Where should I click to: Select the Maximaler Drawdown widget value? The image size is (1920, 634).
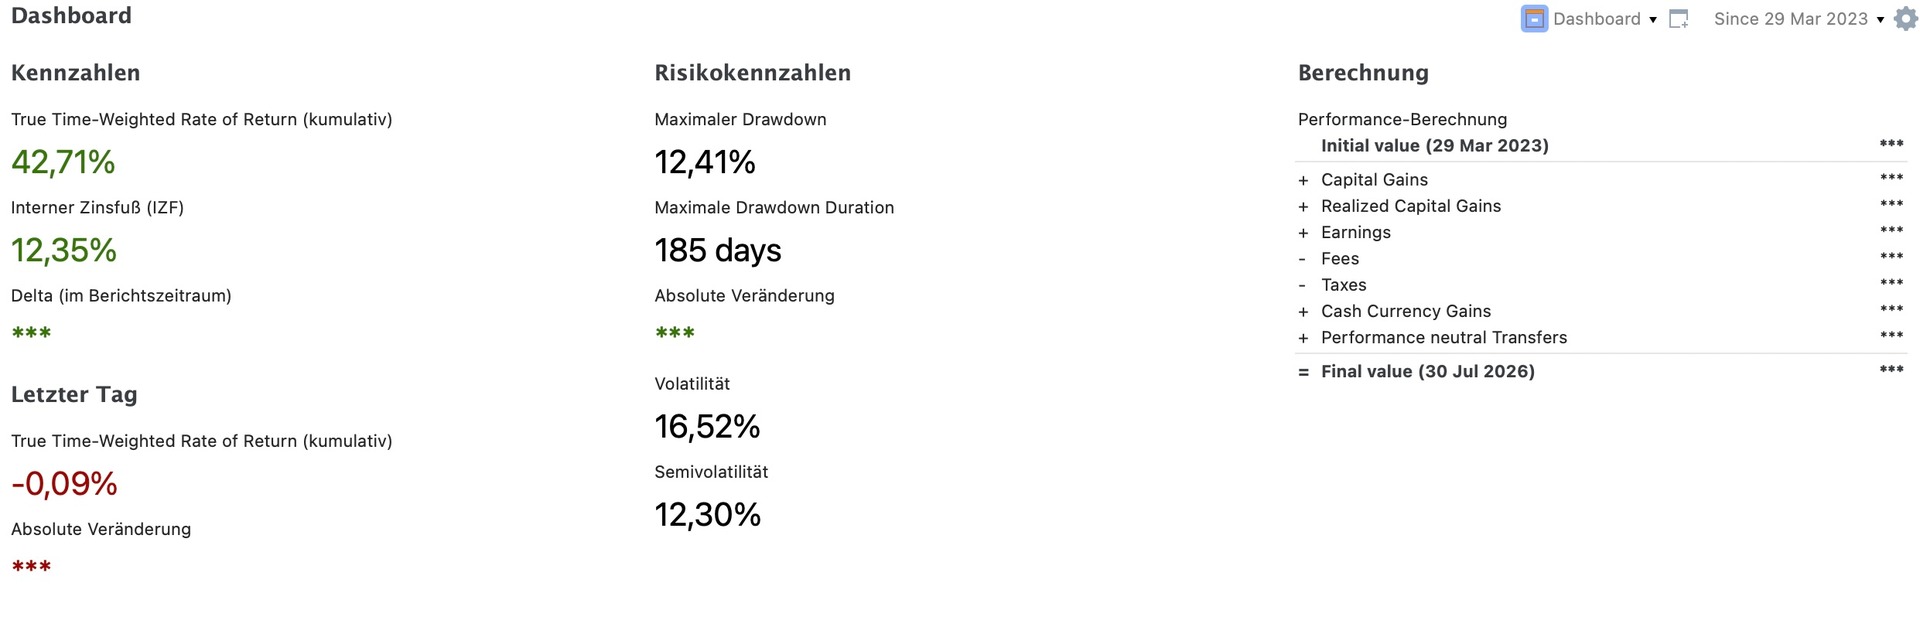click(x=705, y=162)
